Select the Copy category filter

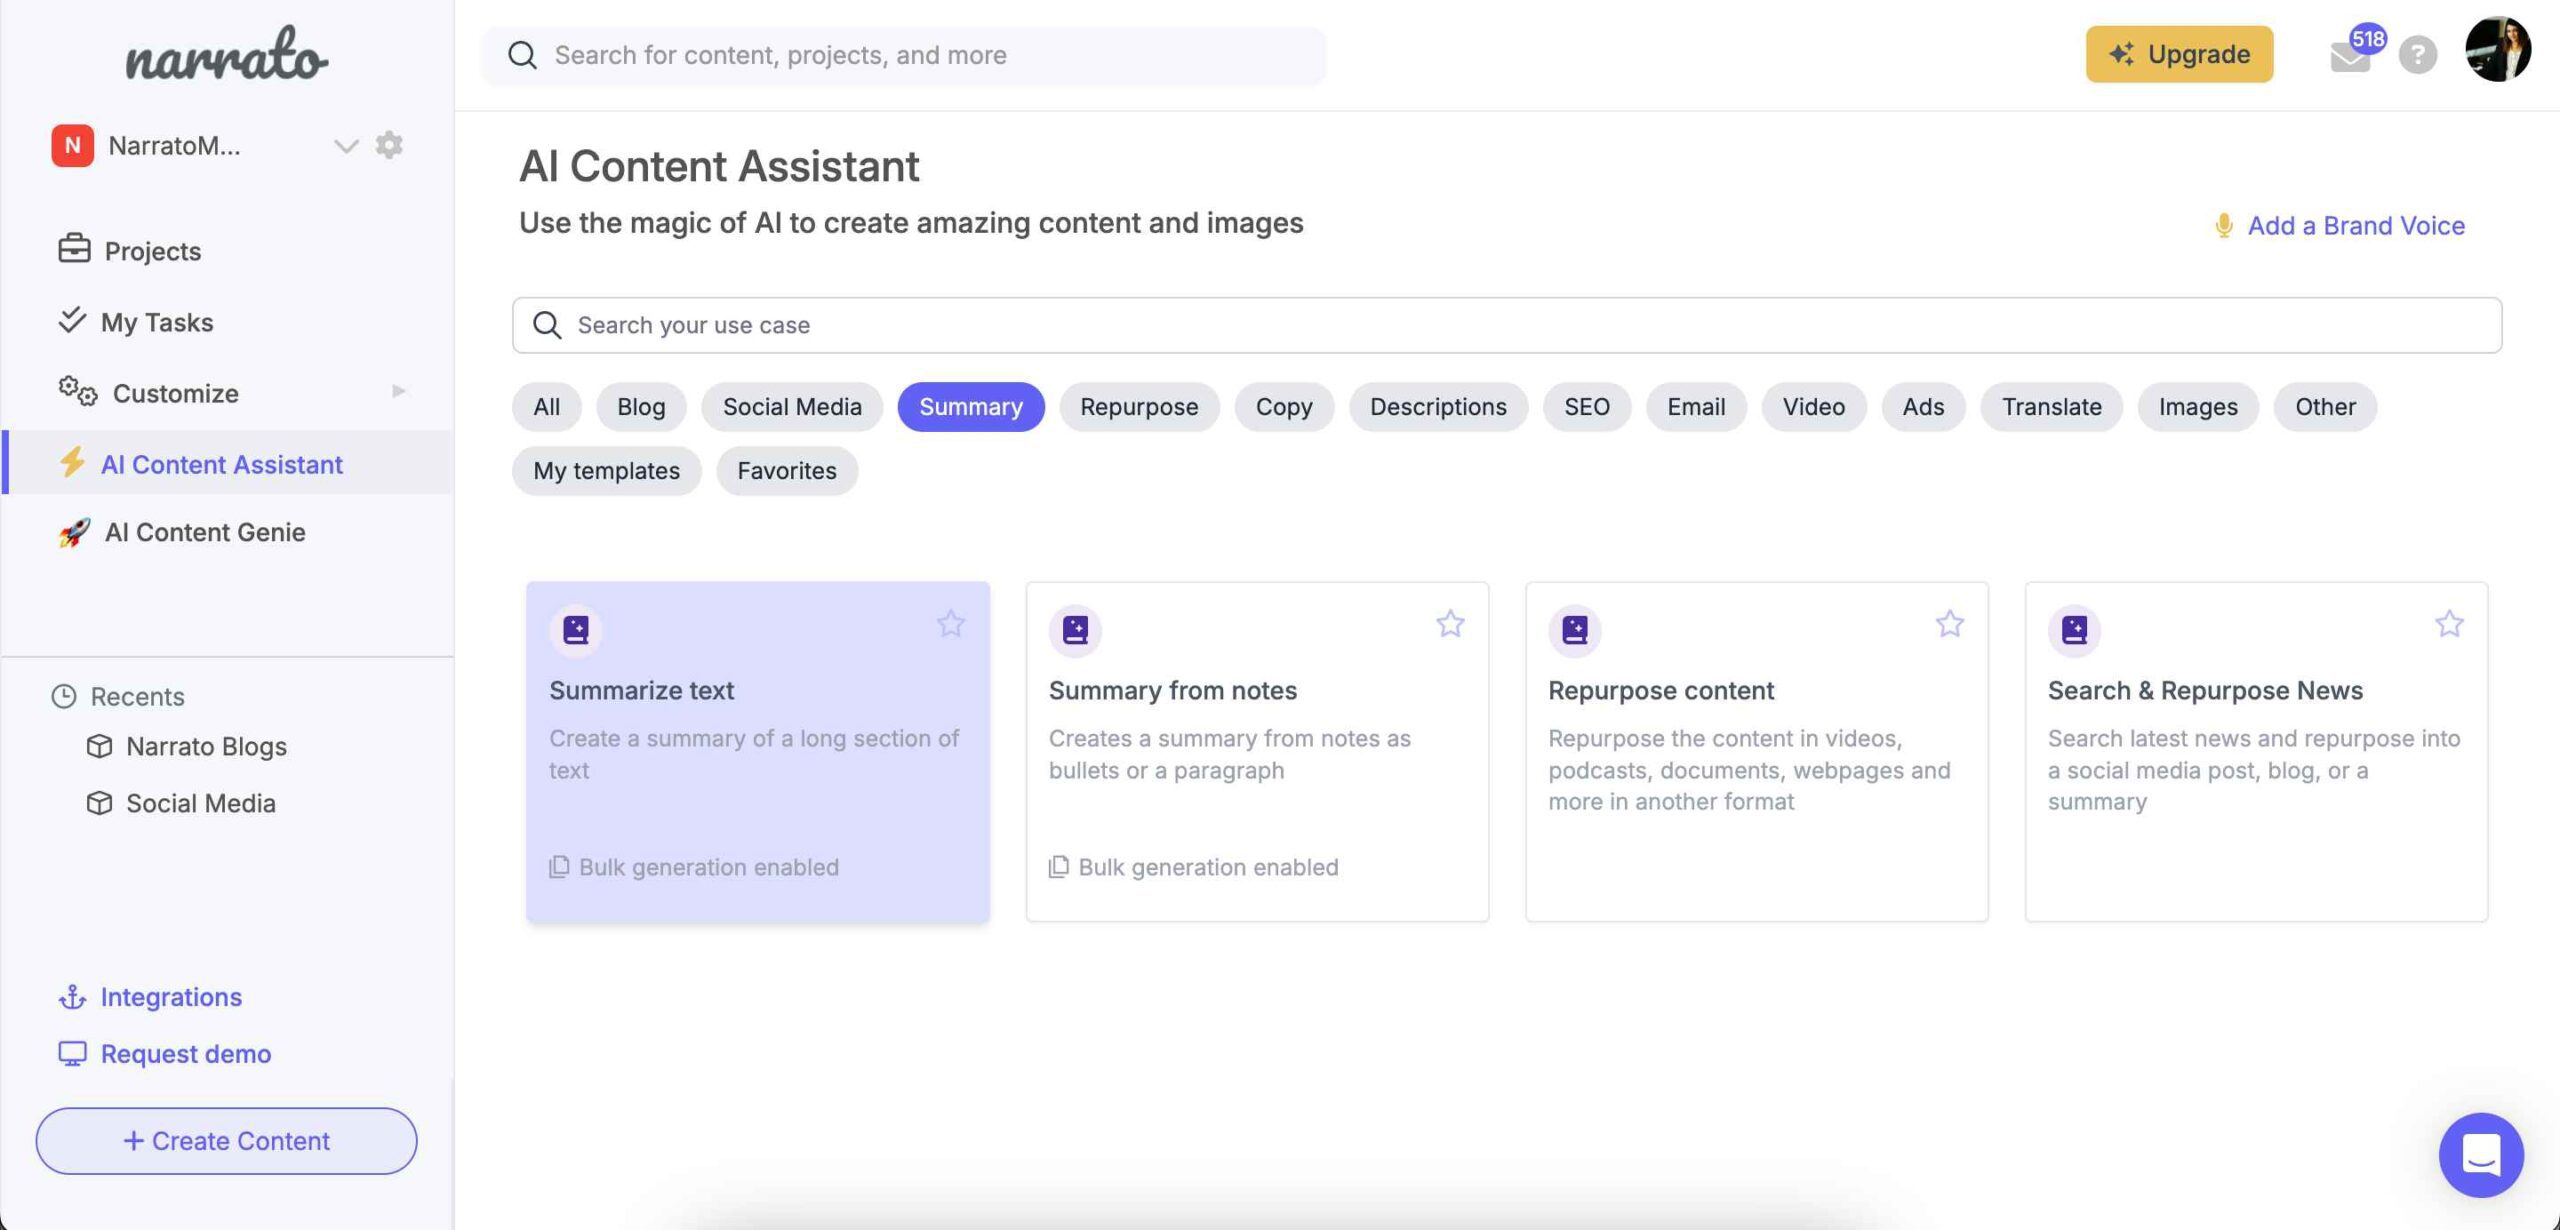click(x=1284, y=407)
